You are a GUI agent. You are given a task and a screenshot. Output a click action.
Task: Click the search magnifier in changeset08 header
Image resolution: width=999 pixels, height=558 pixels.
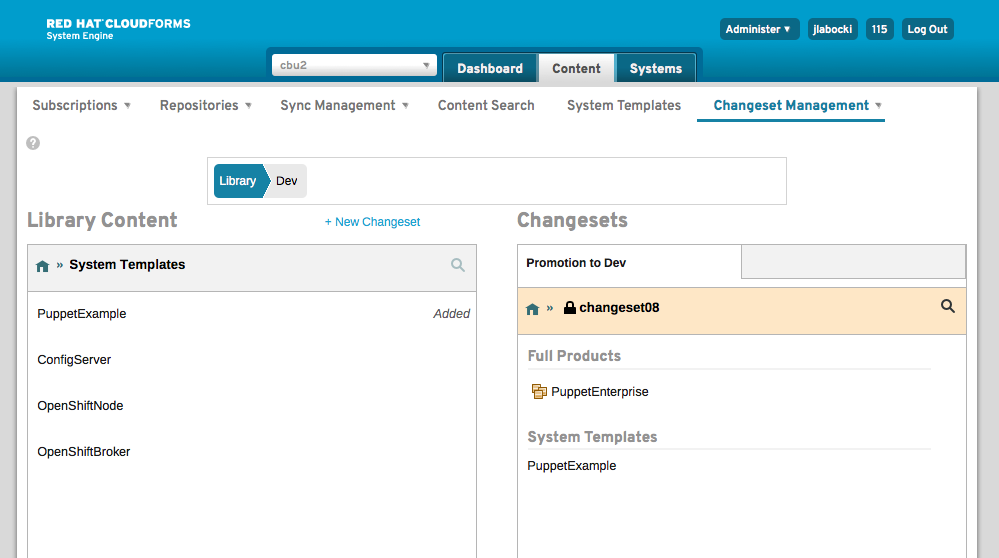click(x=948, y=307)
